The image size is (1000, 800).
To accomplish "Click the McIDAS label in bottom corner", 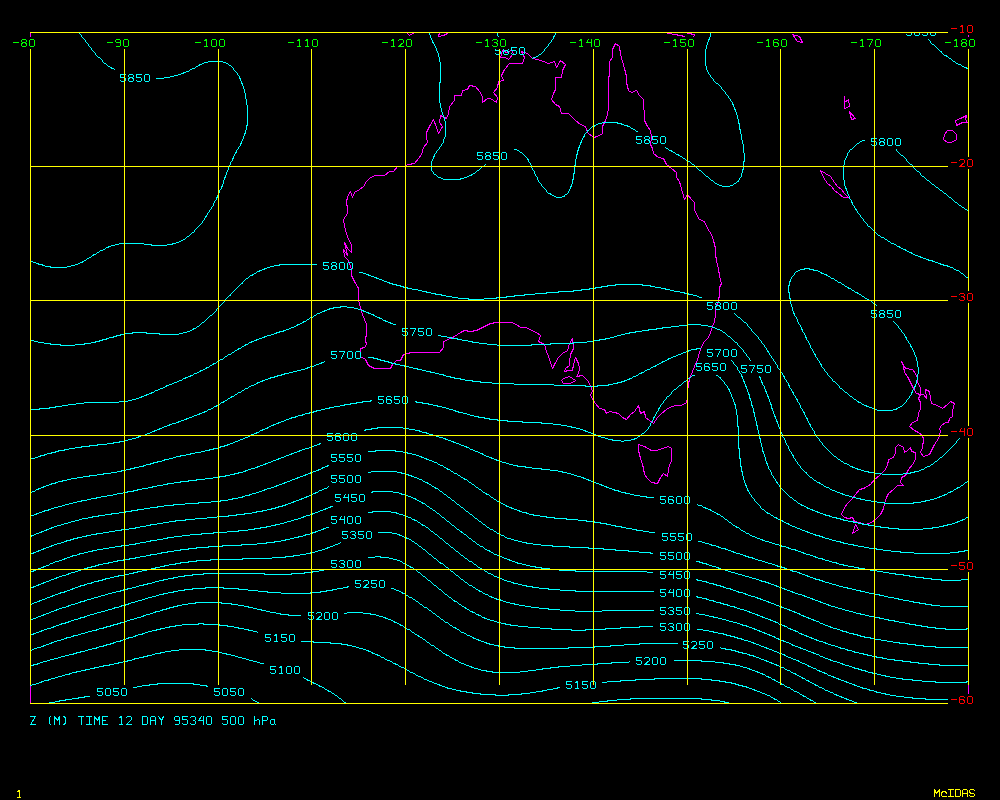I will [x=954, y=793].
